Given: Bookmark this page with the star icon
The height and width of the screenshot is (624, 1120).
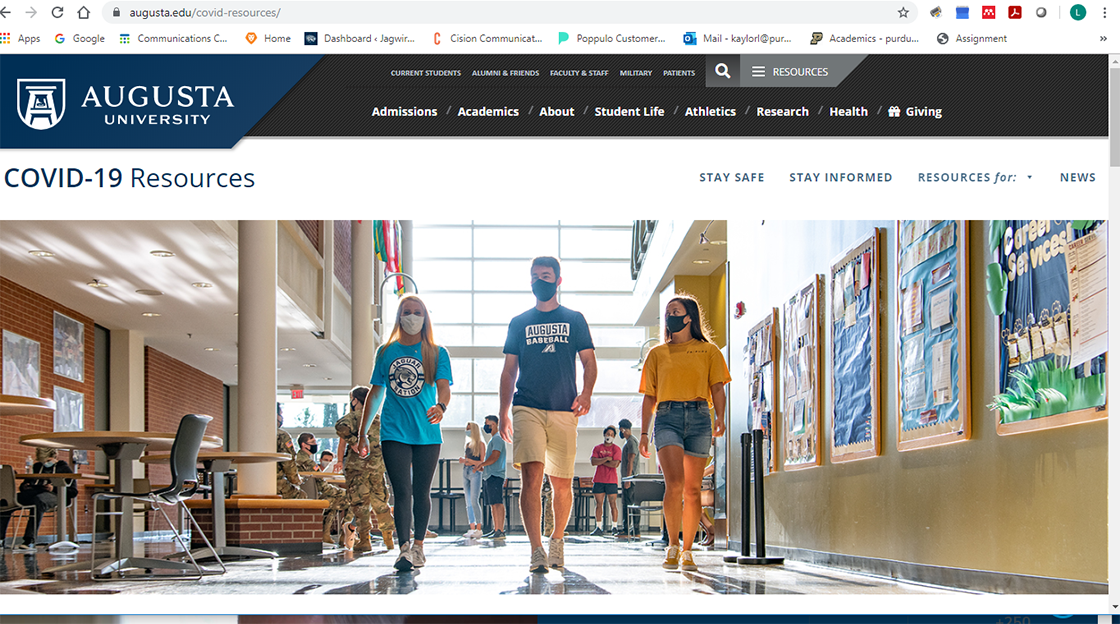Looking at the screenshot, I should [903, 13].
